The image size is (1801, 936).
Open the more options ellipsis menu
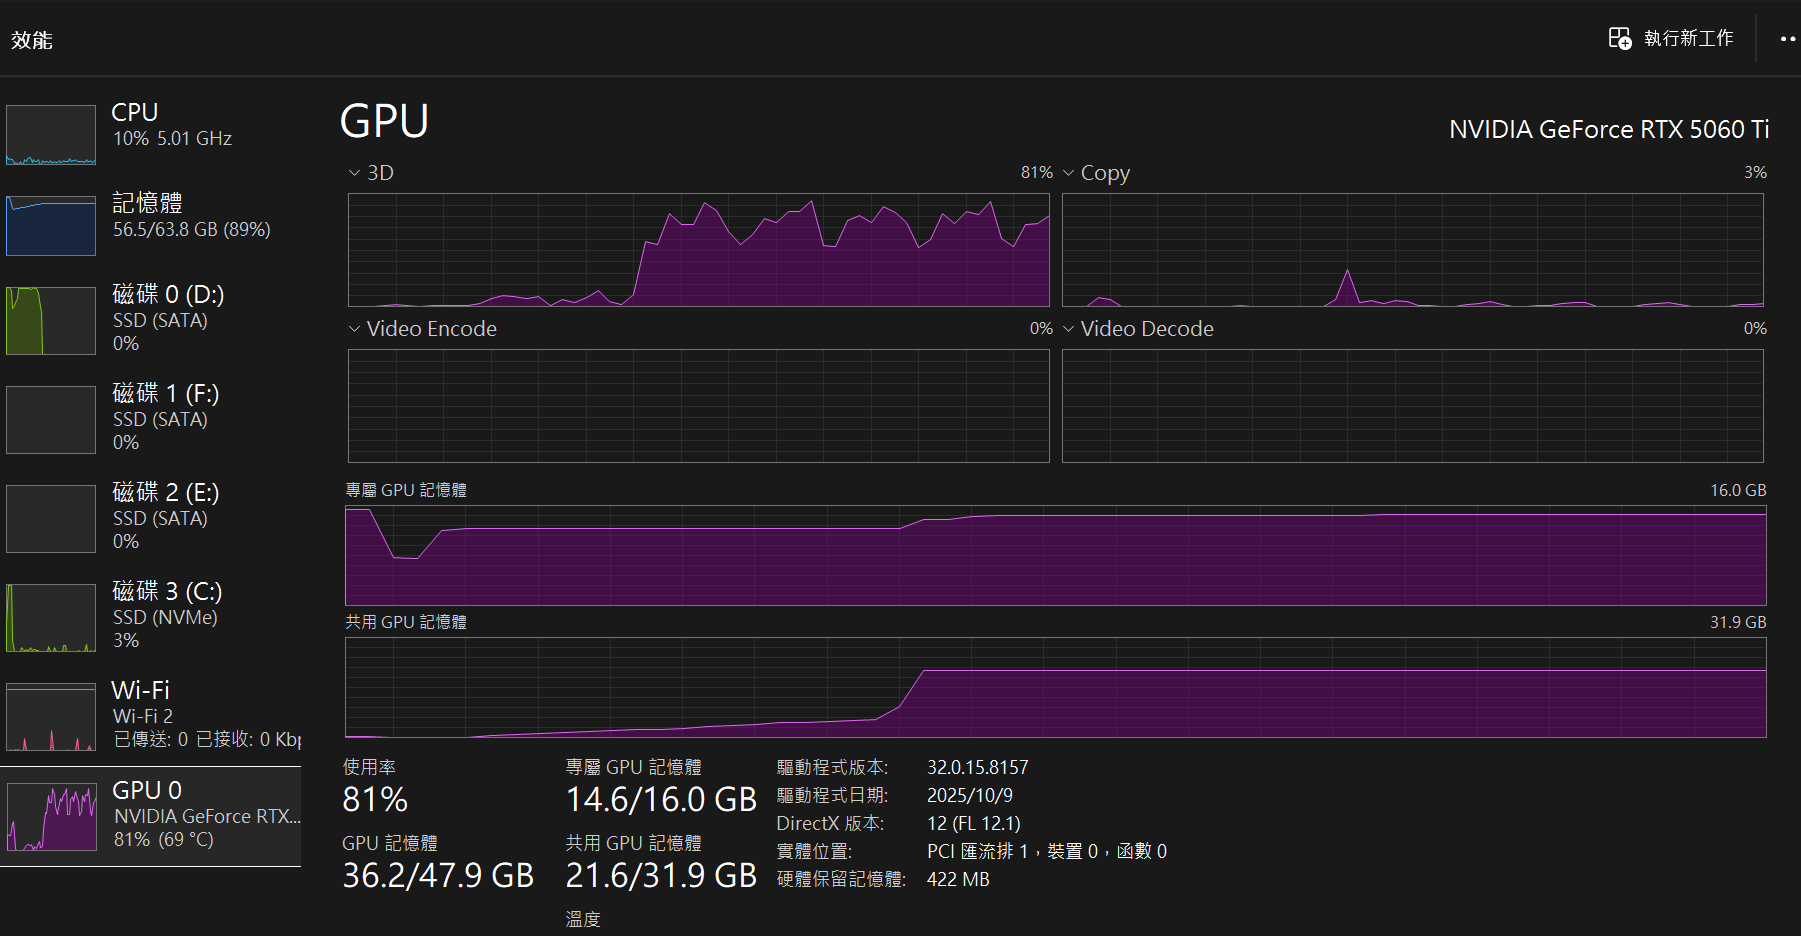point(1788,39)
